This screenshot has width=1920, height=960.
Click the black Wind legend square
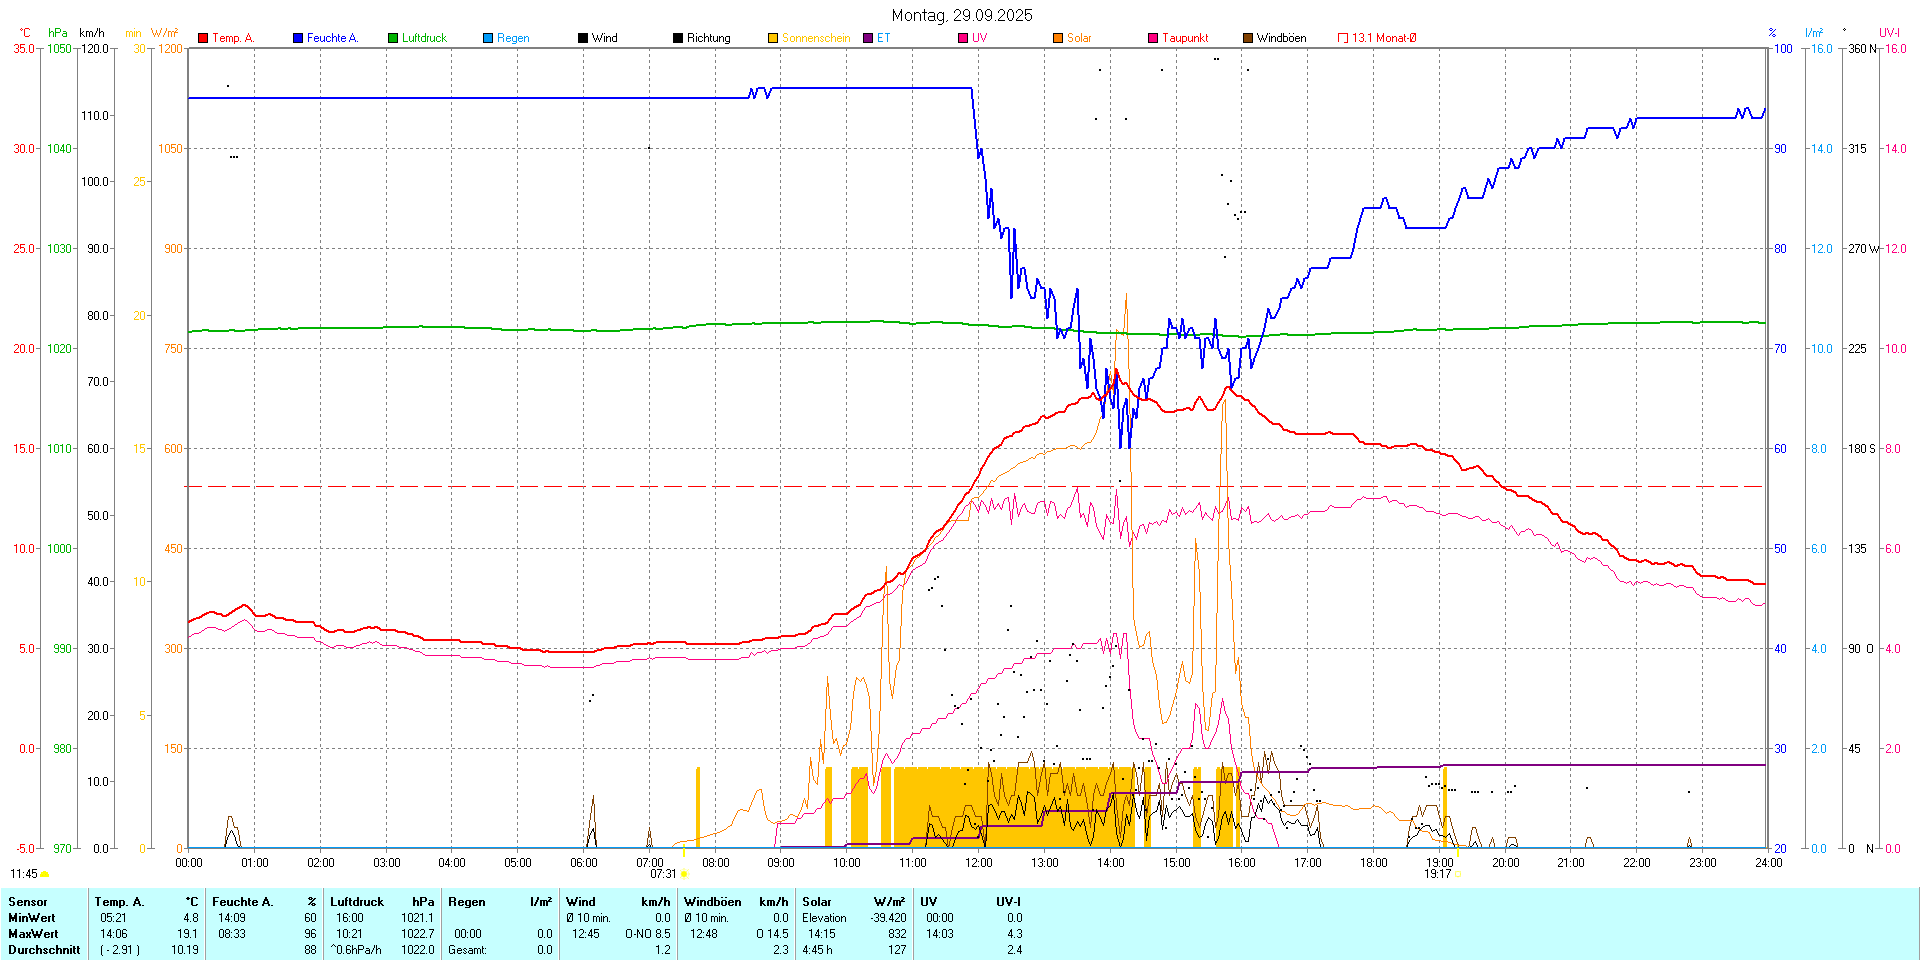pos(583,38)
